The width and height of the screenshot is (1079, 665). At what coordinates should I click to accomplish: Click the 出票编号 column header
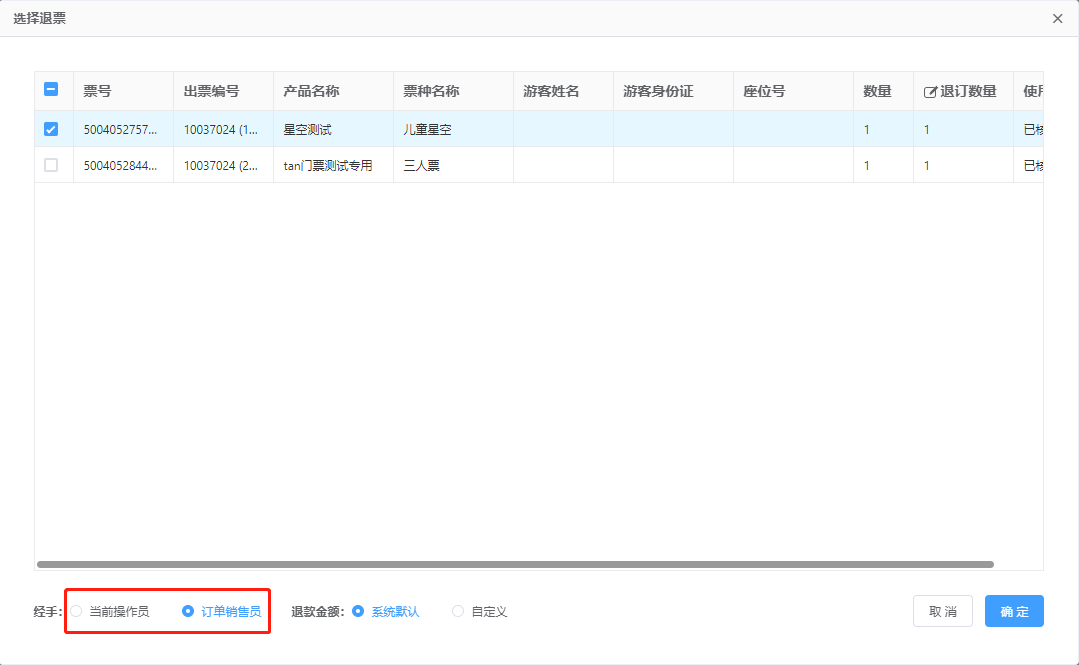tap(211, 91)
